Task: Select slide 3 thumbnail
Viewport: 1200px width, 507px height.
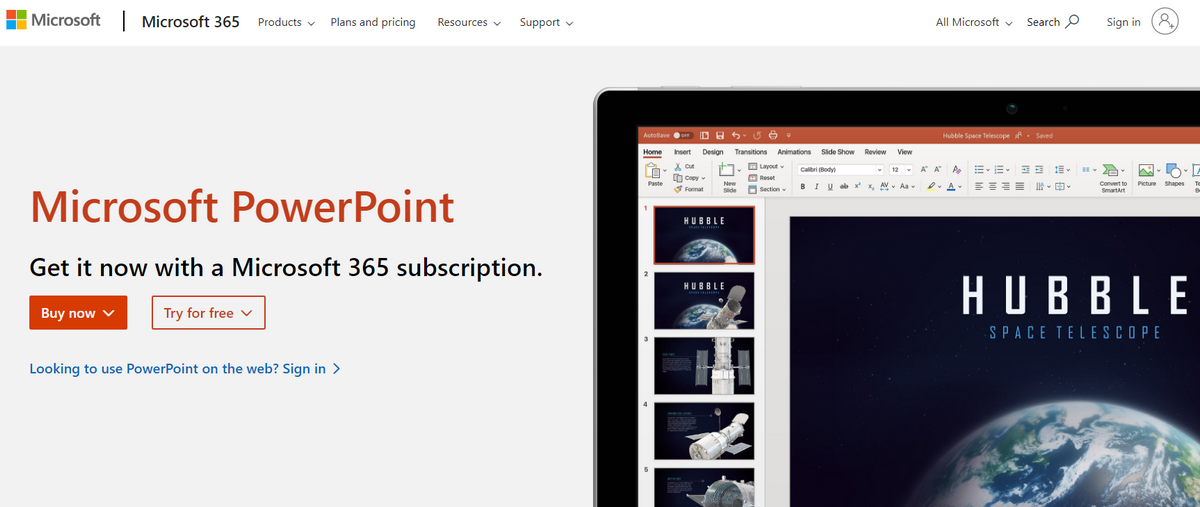Action: [x=704, y=365]
